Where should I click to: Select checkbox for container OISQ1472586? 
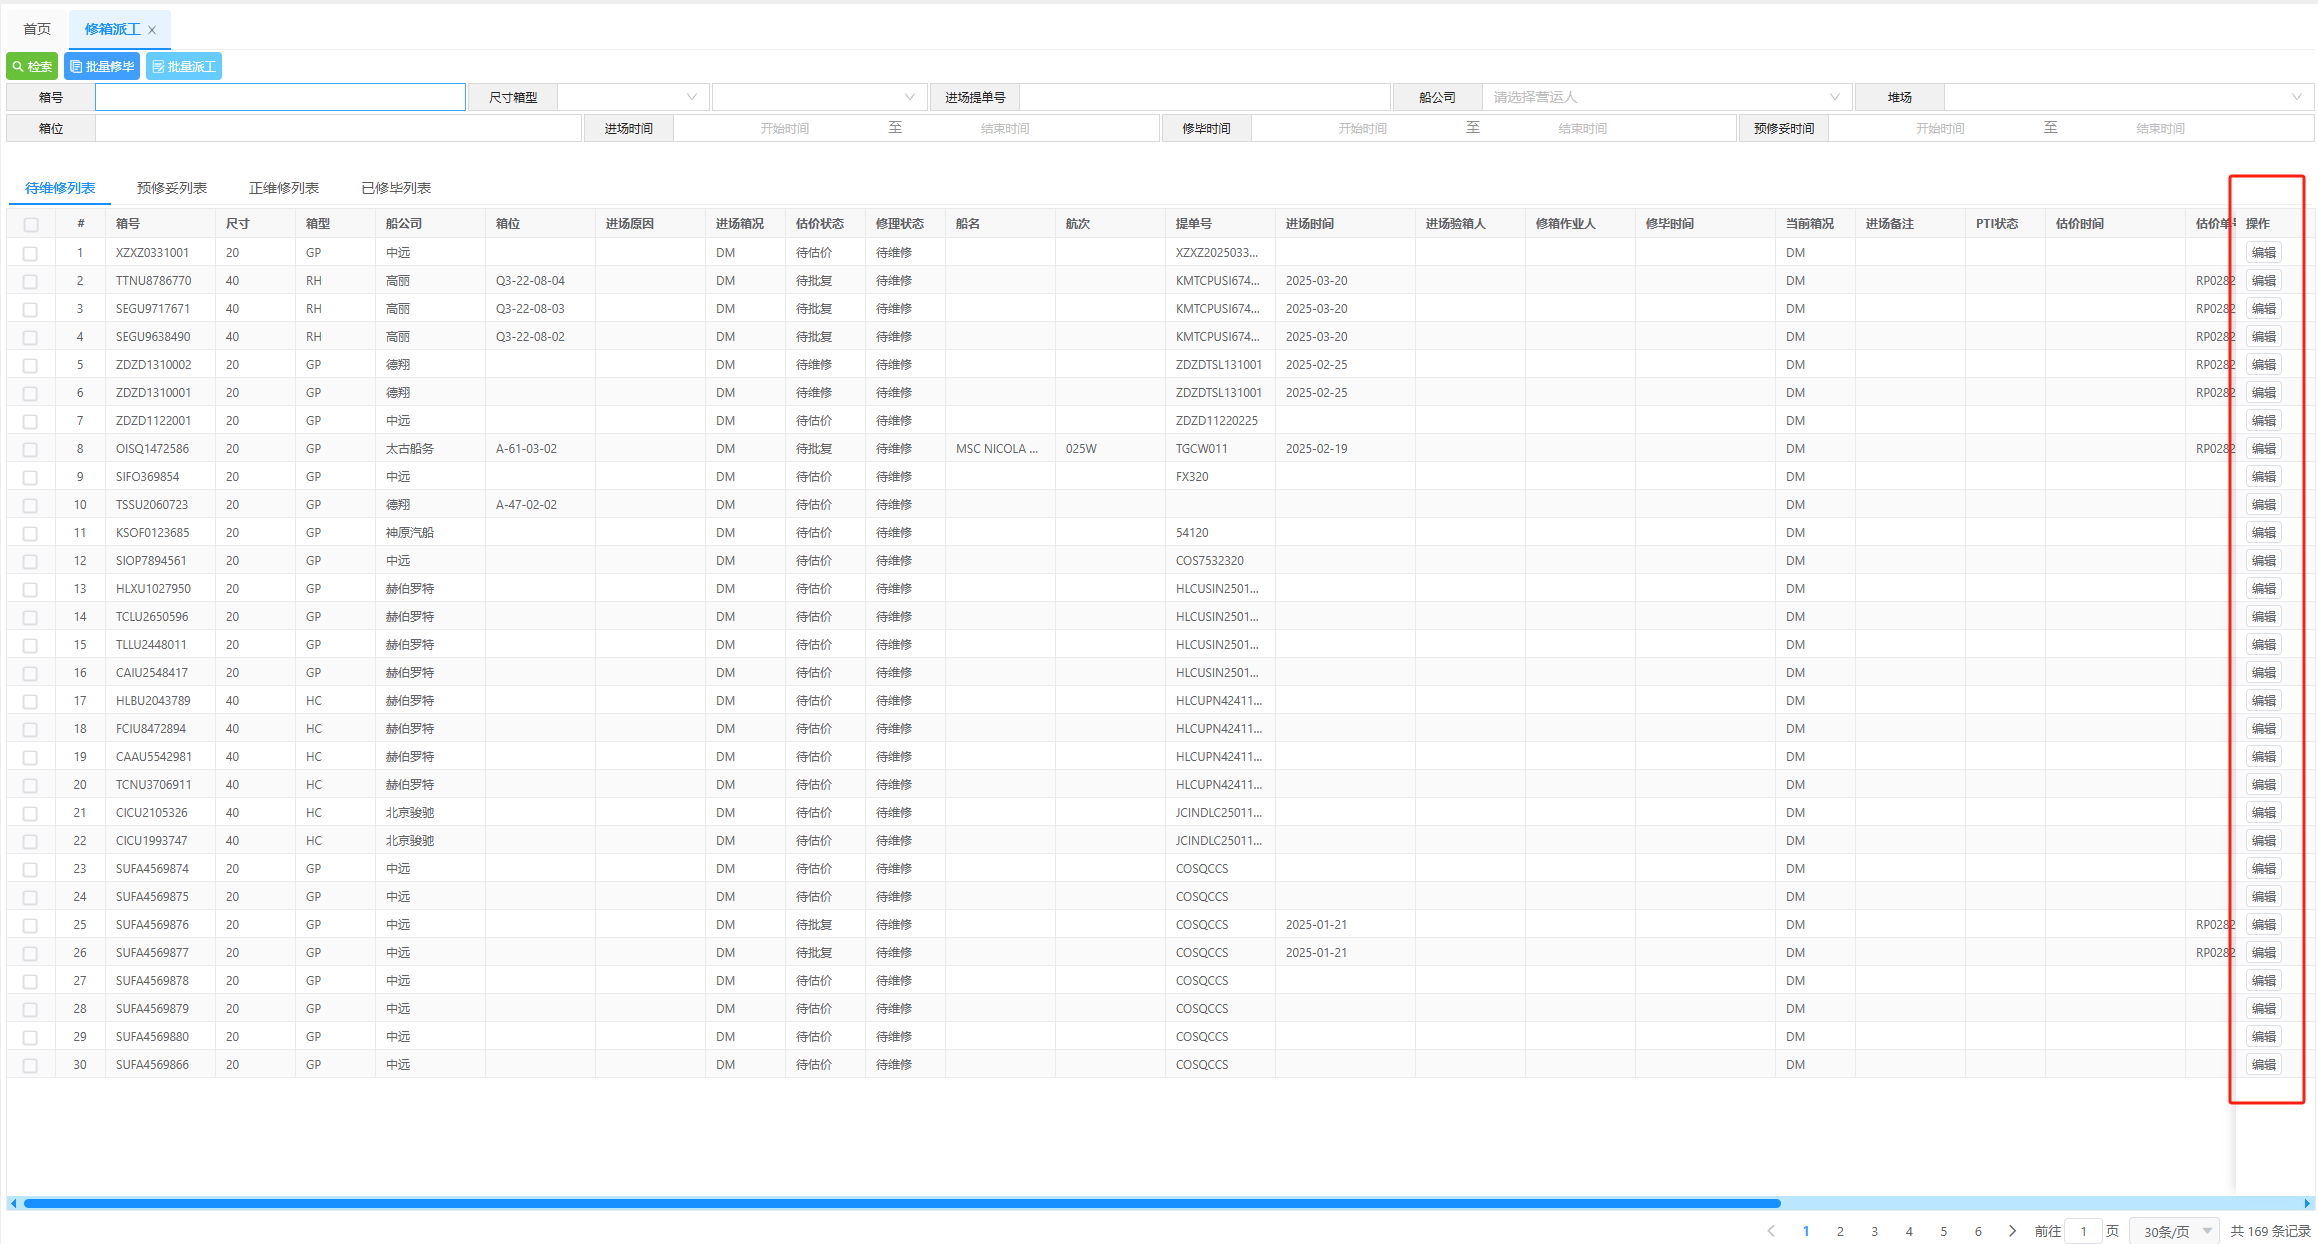31,450
